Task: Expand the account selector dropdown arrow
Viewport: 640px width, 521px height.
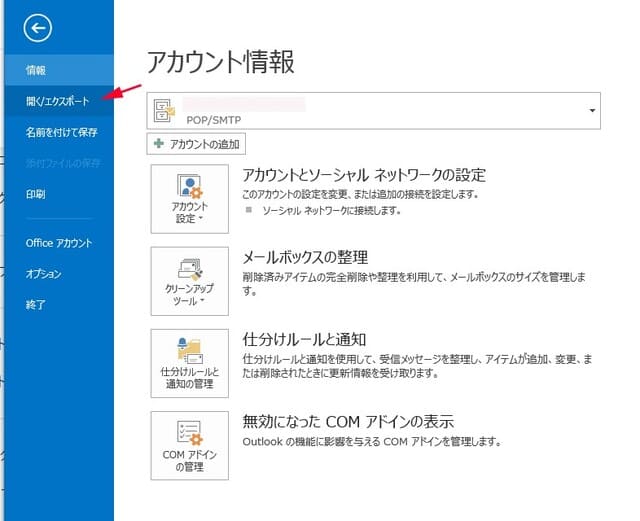Action: point(593,111)
